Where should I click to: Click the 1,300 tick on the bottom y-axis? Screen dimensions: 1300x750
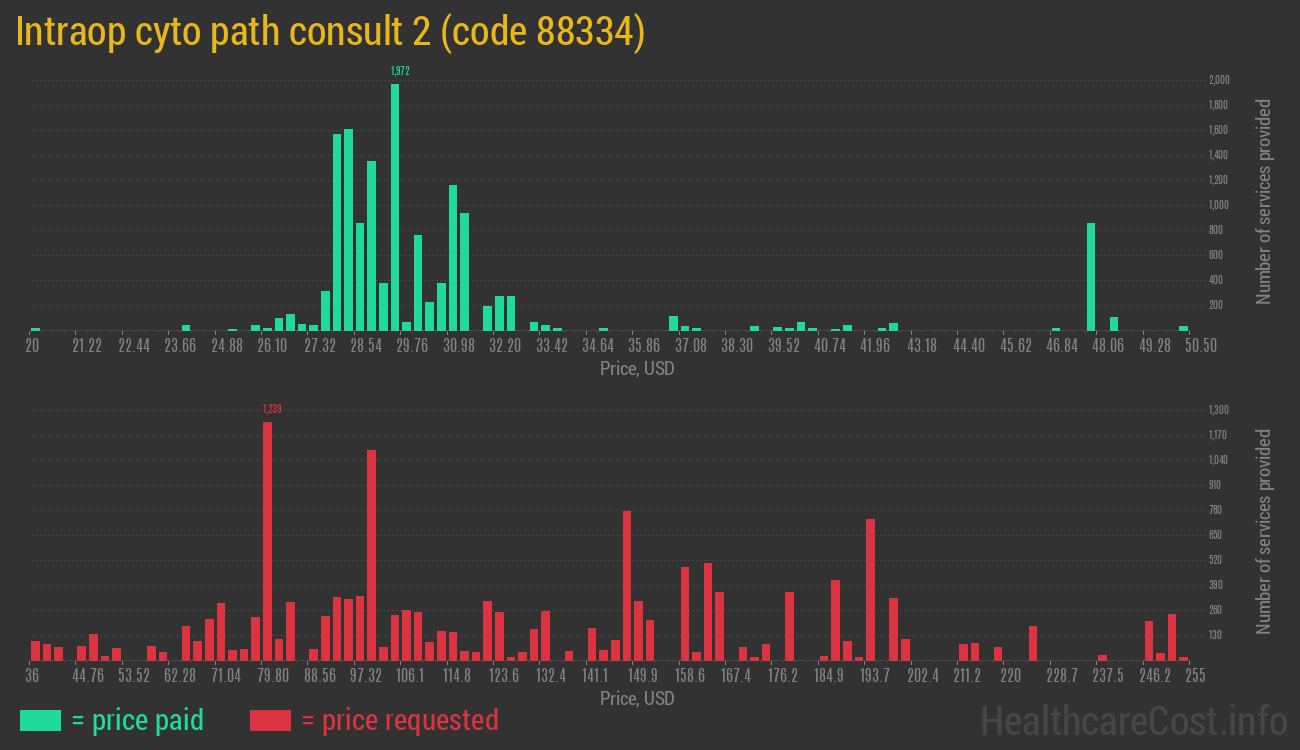coord(1219,410)
